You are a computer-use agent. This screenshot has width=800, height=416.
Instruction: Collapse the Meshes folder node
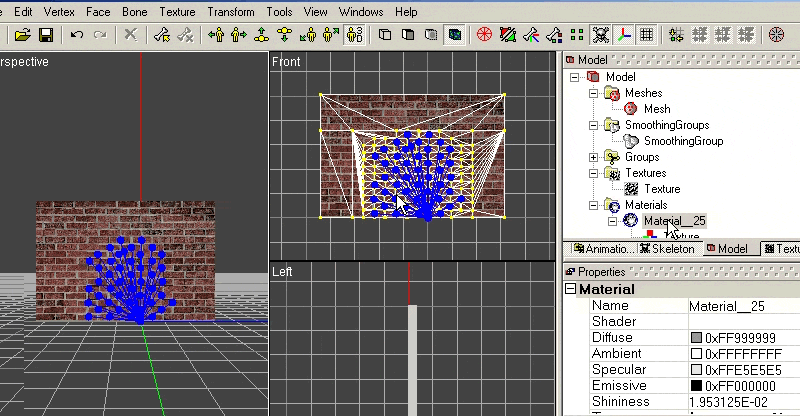(x=593, y=93)
